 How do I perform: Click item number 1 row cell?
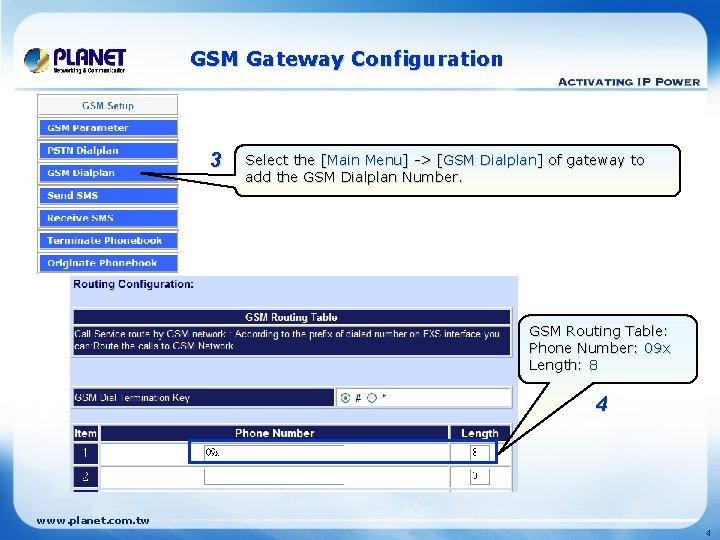pyautogui.click(x=85, y=453)
